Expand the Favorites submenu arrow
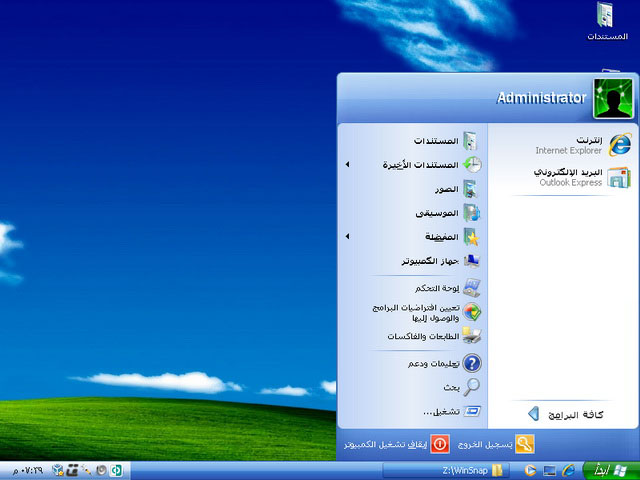Screen dimensions: 640x480 (347, 237)
